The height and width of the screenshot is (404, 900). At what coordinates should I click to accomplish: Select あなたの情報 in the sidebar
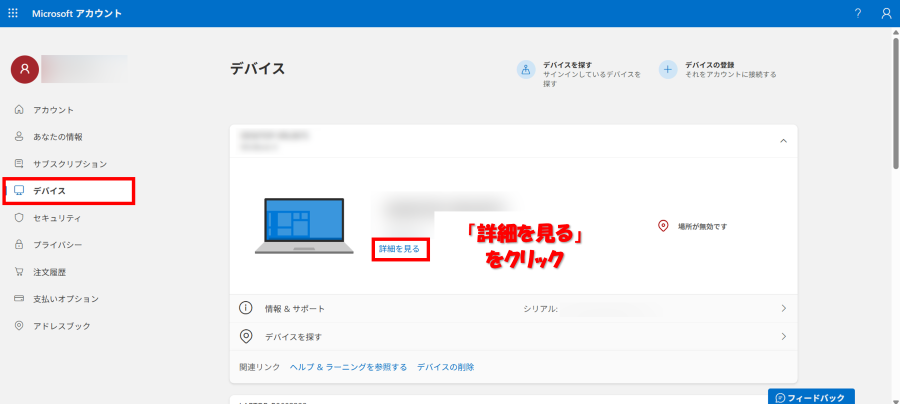tap(57, 137)
